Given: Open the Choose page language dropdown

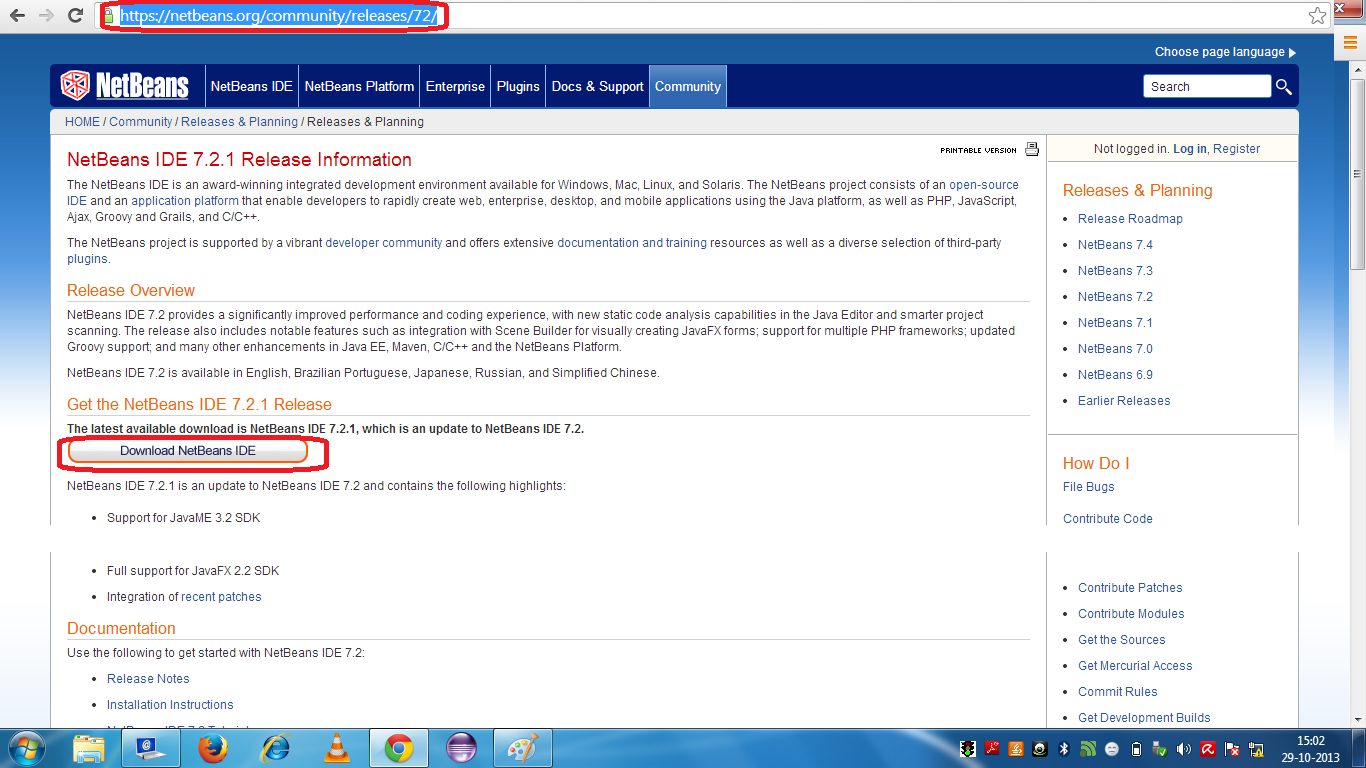Looking at the screenshot, I should pos(1225,52).
